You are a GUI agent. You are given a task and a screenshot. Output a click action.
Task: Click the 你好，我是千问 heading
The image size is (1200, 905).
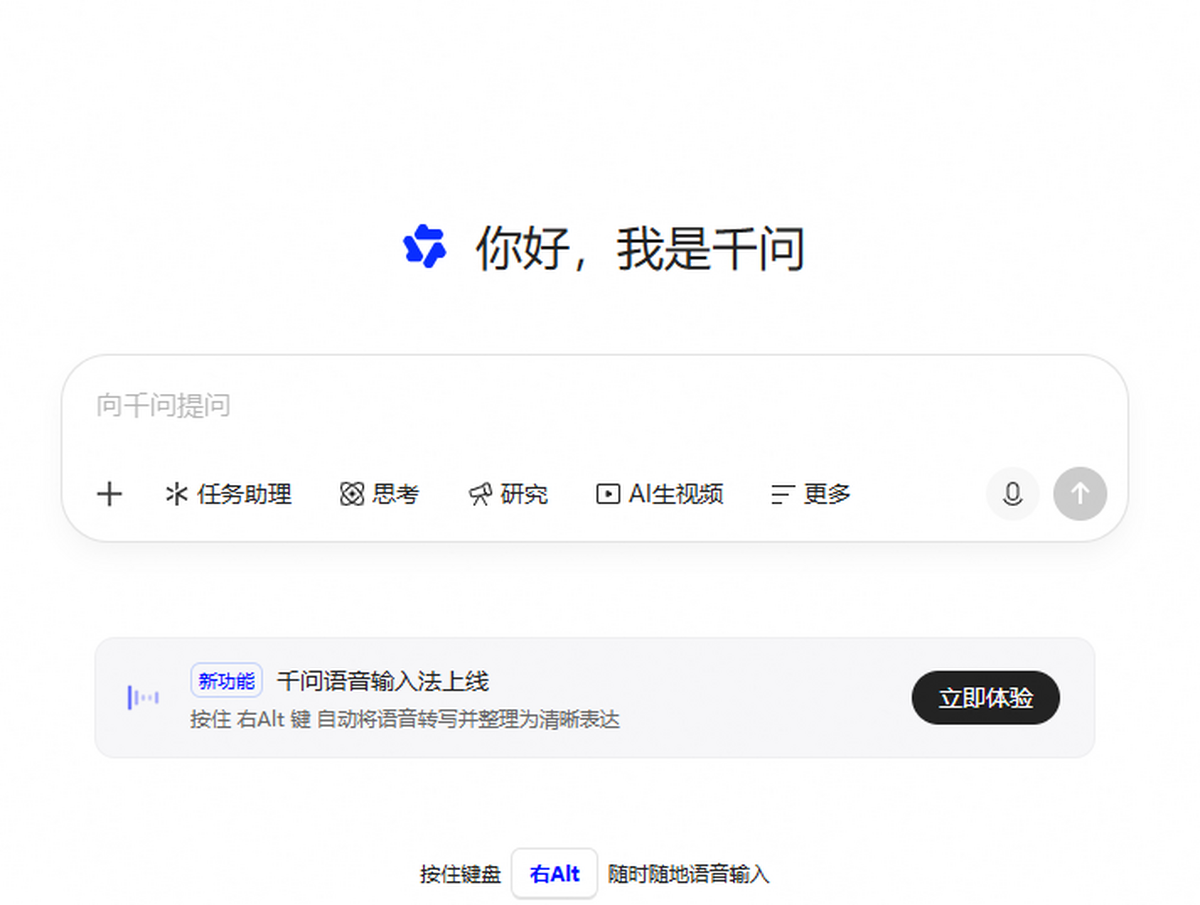[640, 248]
